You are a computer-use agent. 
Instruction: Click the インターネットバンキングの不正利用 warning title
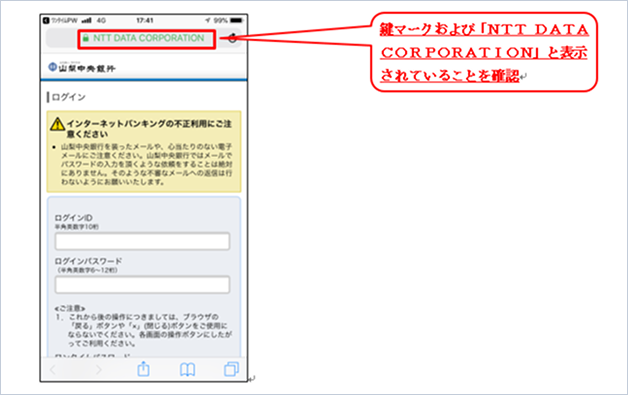pyautogui.click(x=149, y=129)
